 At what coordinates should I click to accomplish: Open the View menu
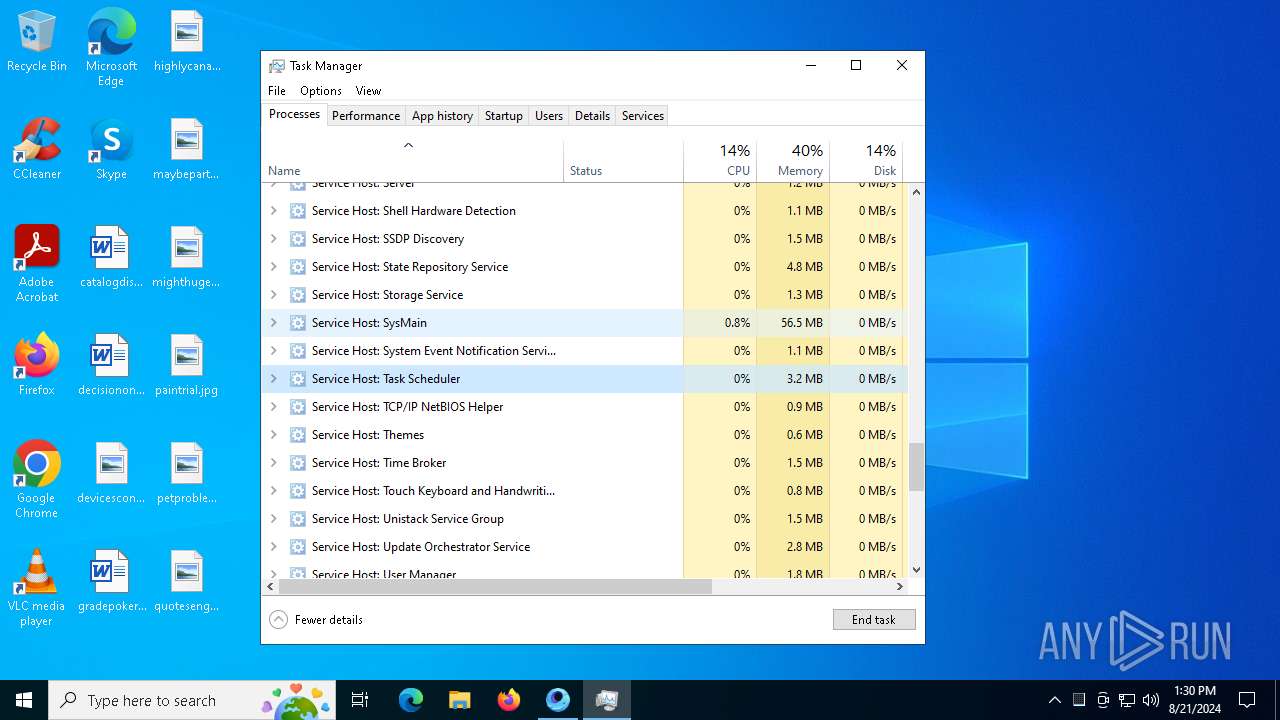tap(368, 91)
